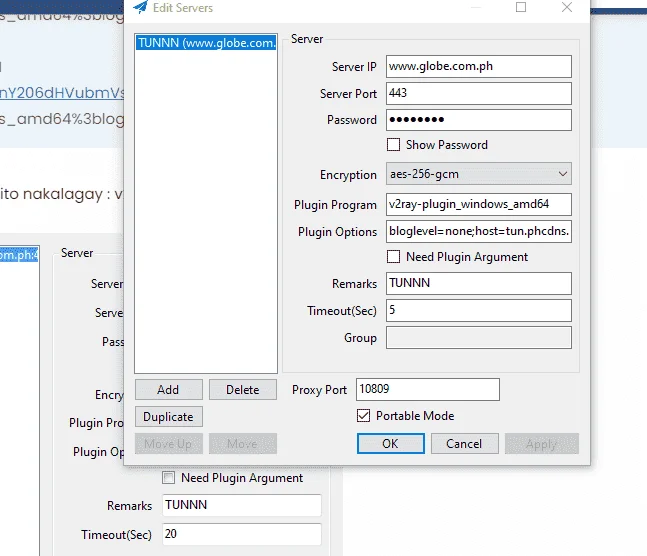Click the greyed Move button beside Move Up
647x556 pixels.
pos(243,444)
